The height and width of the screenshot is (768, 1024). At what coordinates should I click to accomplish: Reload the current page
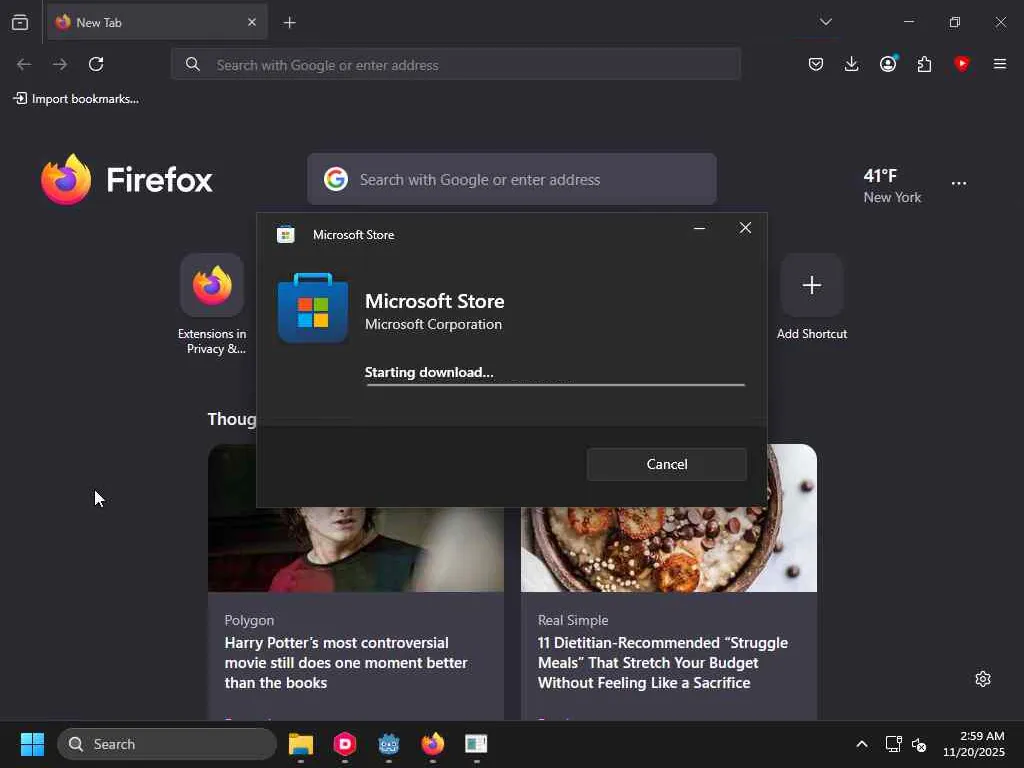click(x=96, y=64)
